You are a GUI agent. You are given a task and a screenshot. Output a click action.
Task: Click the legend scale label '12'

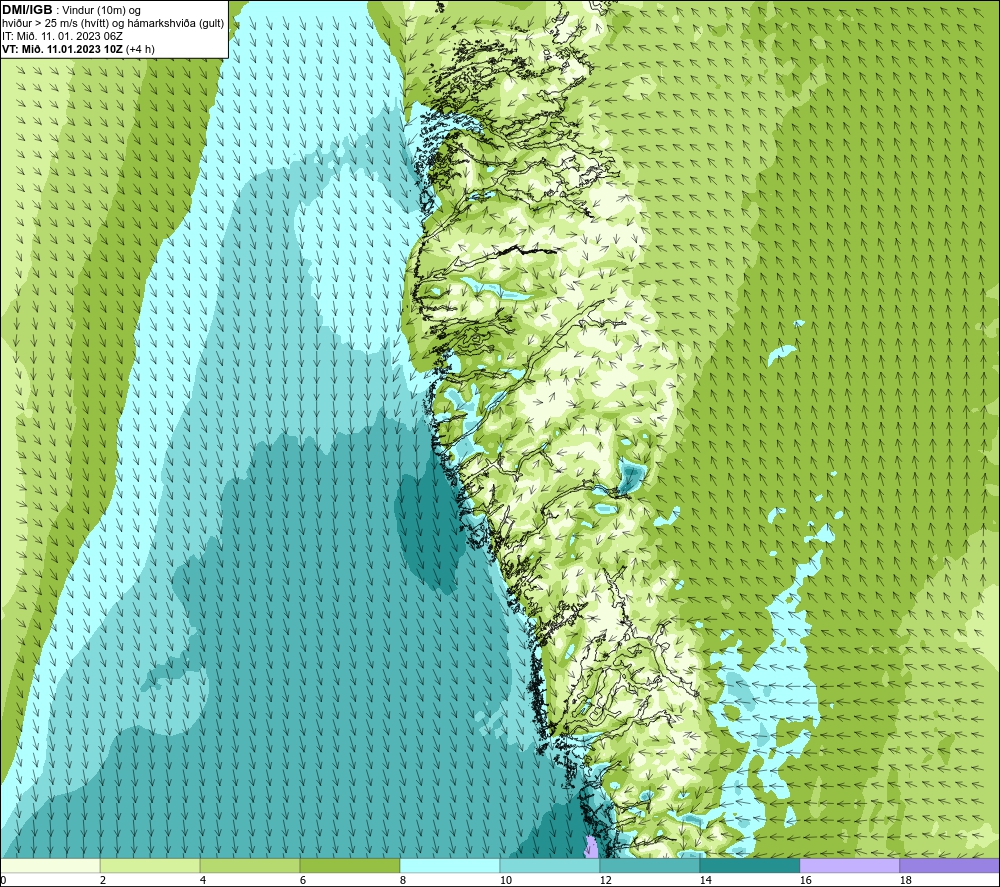605,880
